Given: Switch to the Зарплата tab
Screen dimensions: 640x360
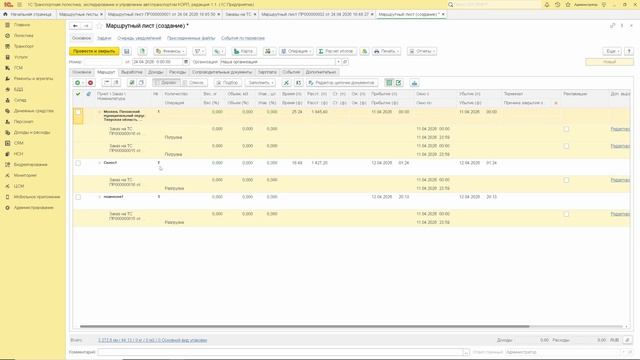Looking at the screenshot, I should (x=267, y=72).
